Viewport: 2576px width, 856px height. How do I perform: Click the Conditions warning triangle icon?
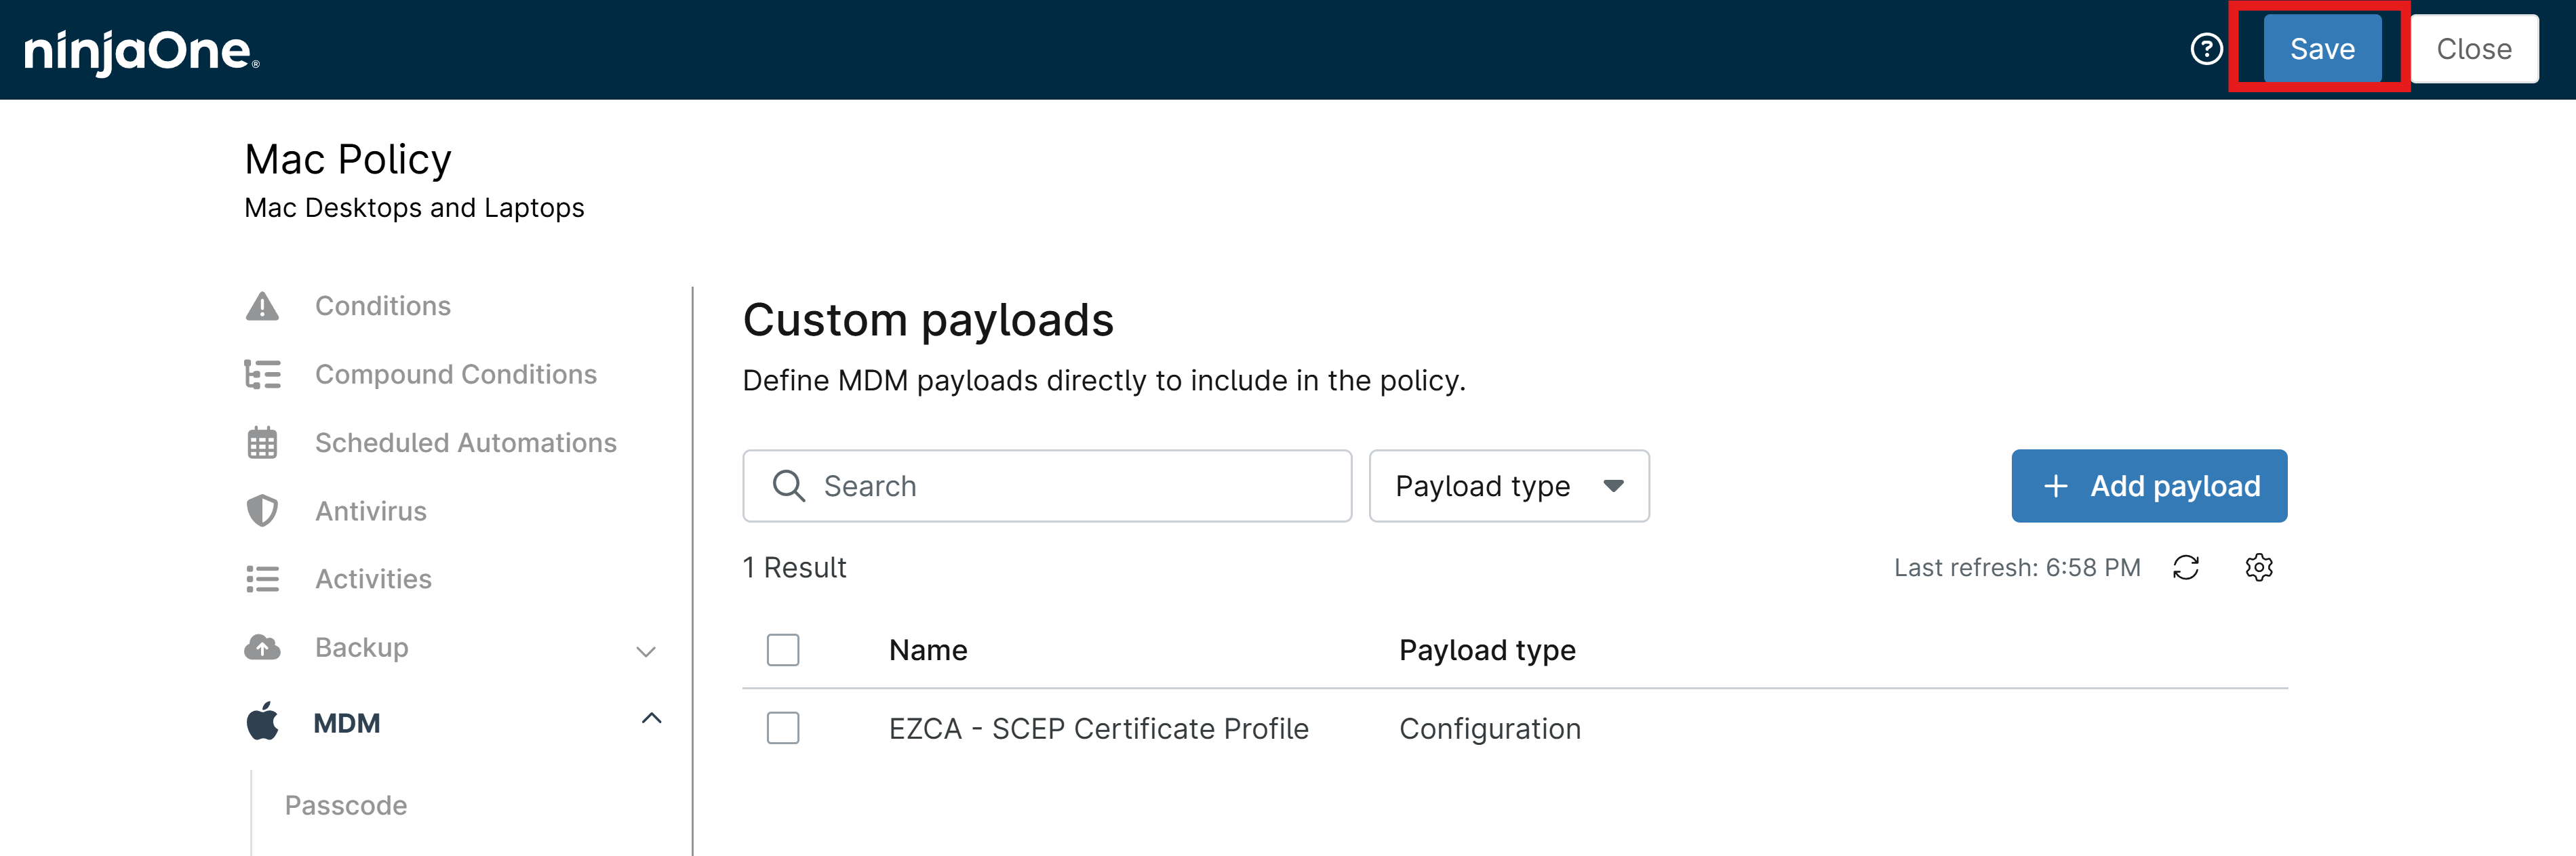262,306
